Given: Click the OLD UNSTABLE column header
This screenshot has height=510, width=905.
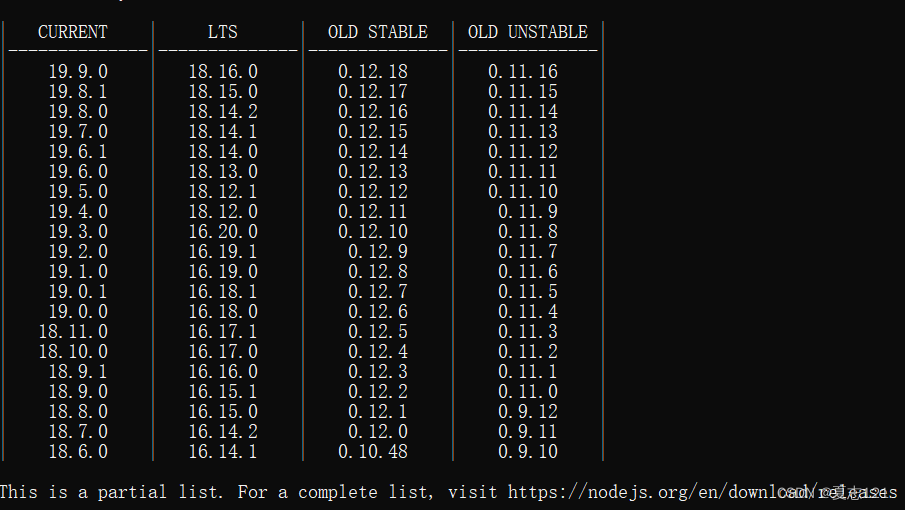Looking at the screenshot, I should click(x=528, y=32).
